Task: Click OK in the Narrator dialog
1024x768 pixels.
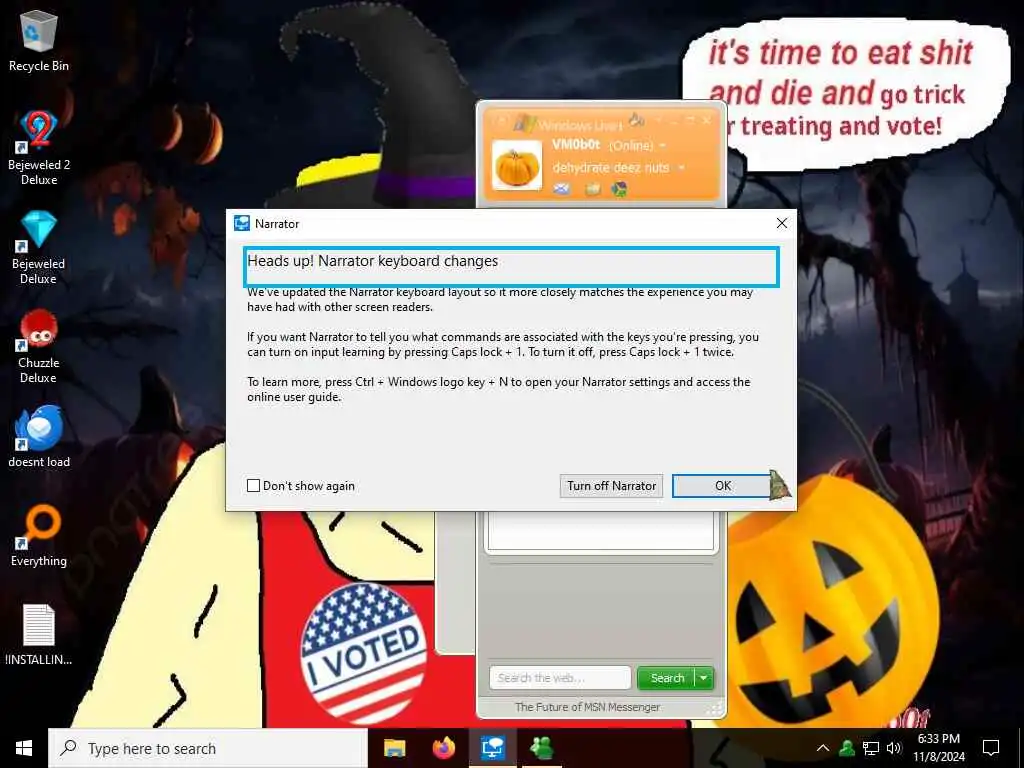Action: (722, 486)
